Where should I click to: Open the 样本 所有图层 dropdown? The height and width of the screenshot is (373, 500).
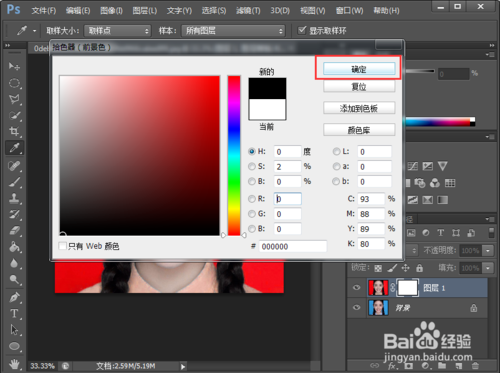click(233, 31)
